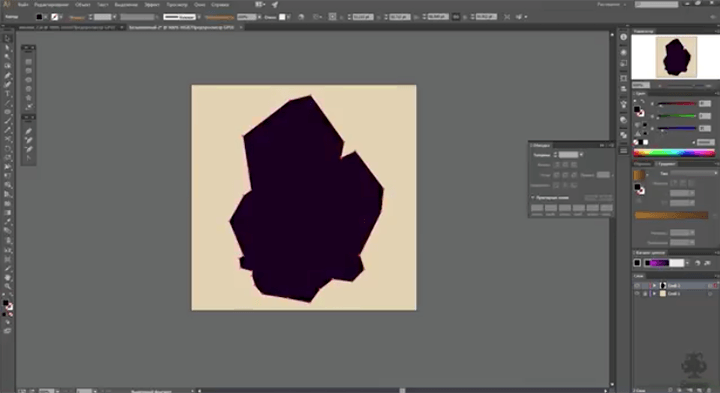Viewport: 720px width, 393px height.
Task: Open the graphic style dropdown in control bar
Action: (288, 17)
